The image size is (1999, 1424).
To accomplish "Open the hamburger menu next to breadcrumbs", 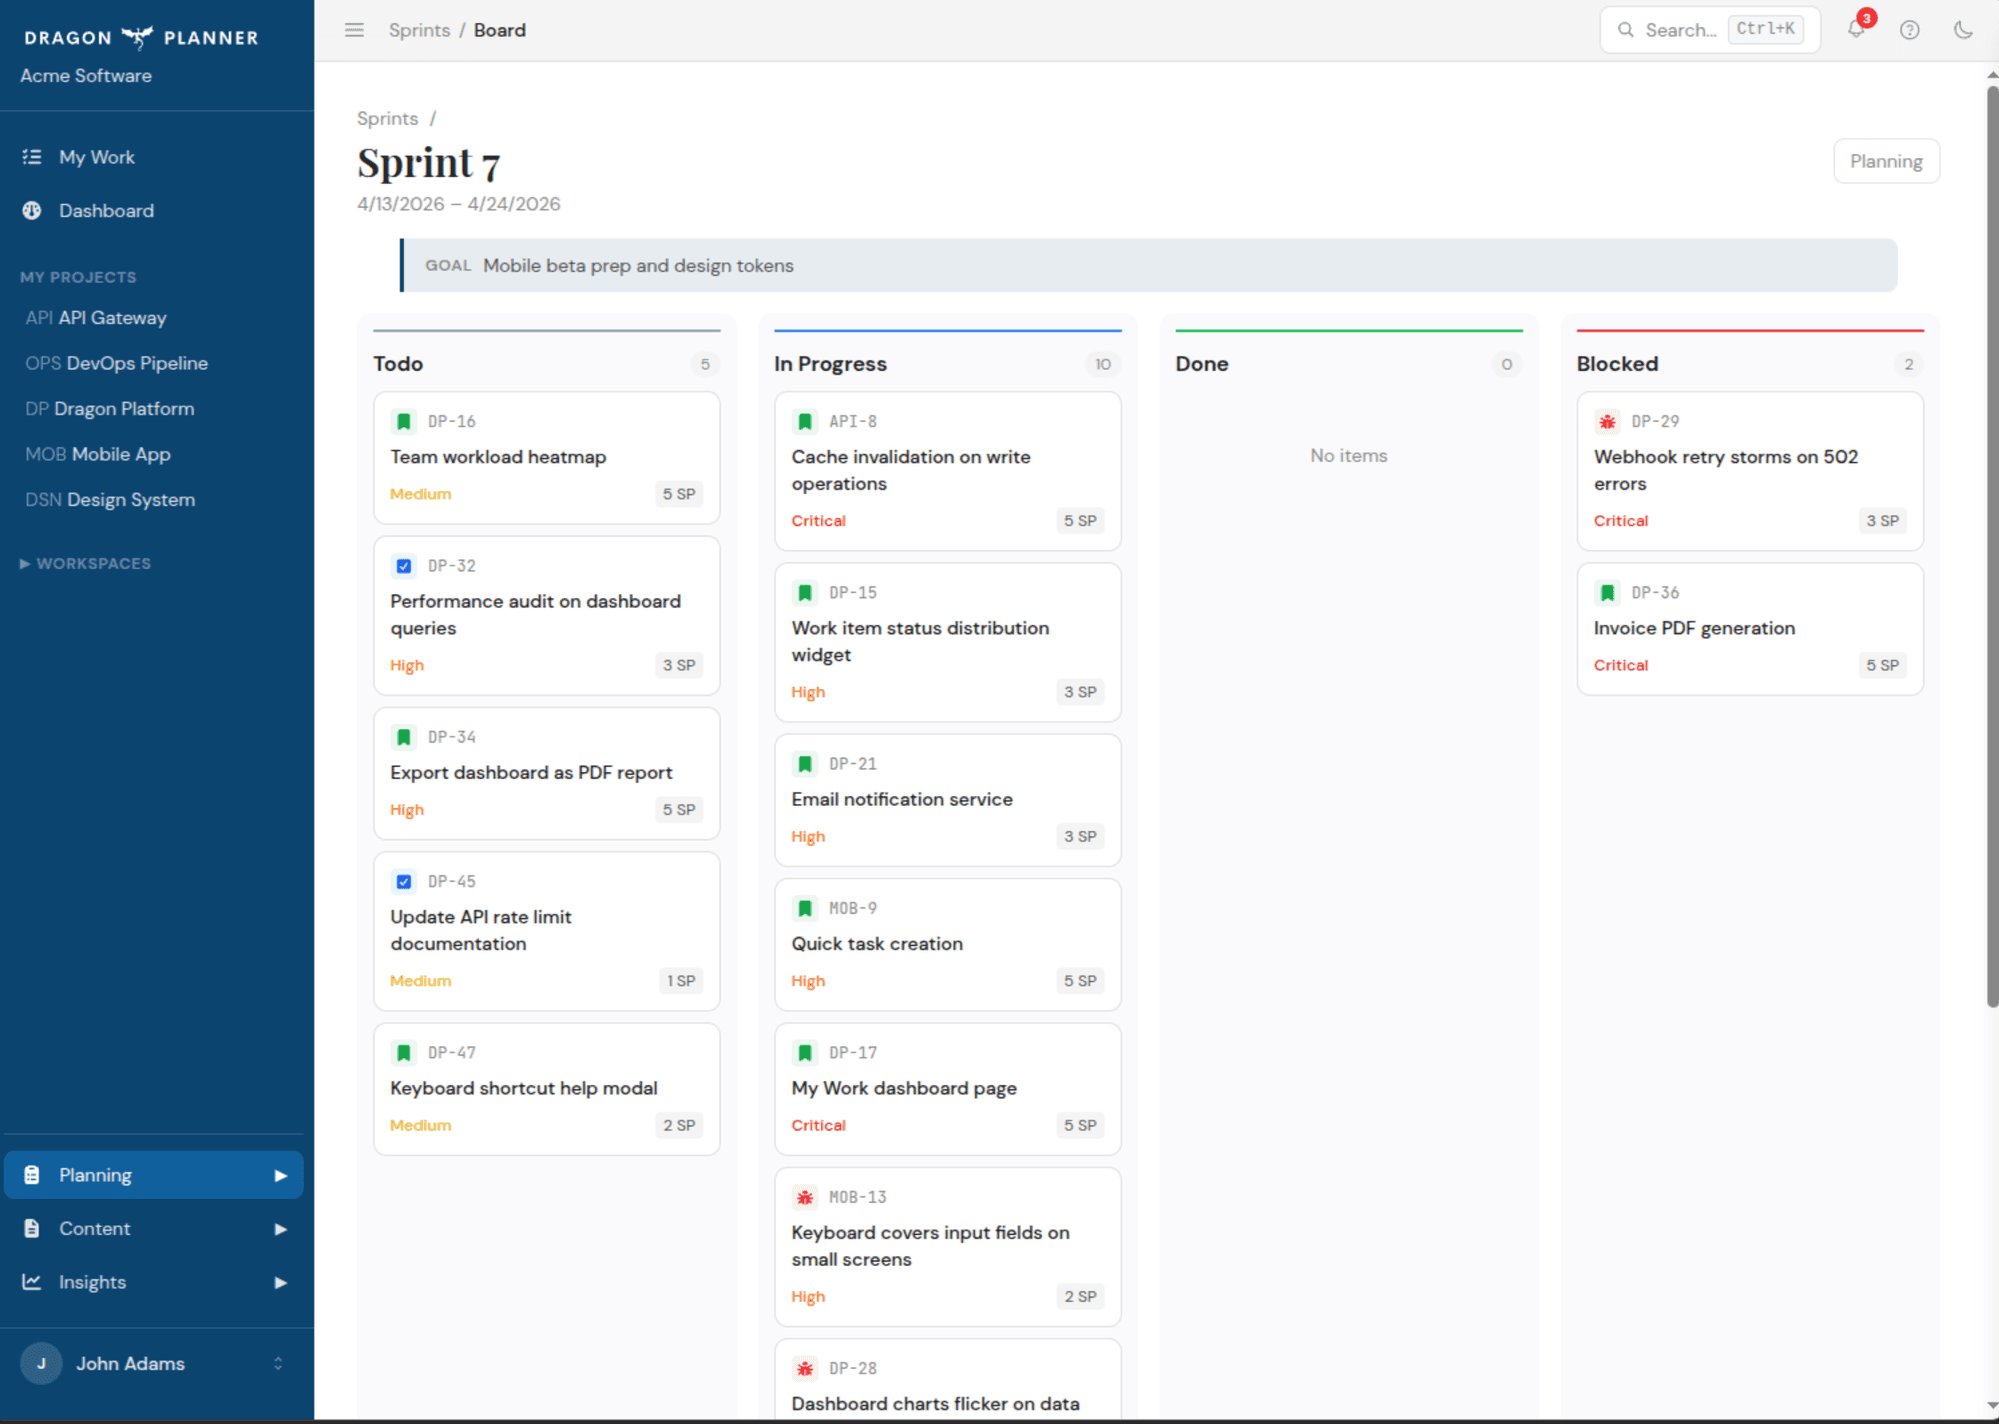I will pyautogui.click(x=353, y=30).
